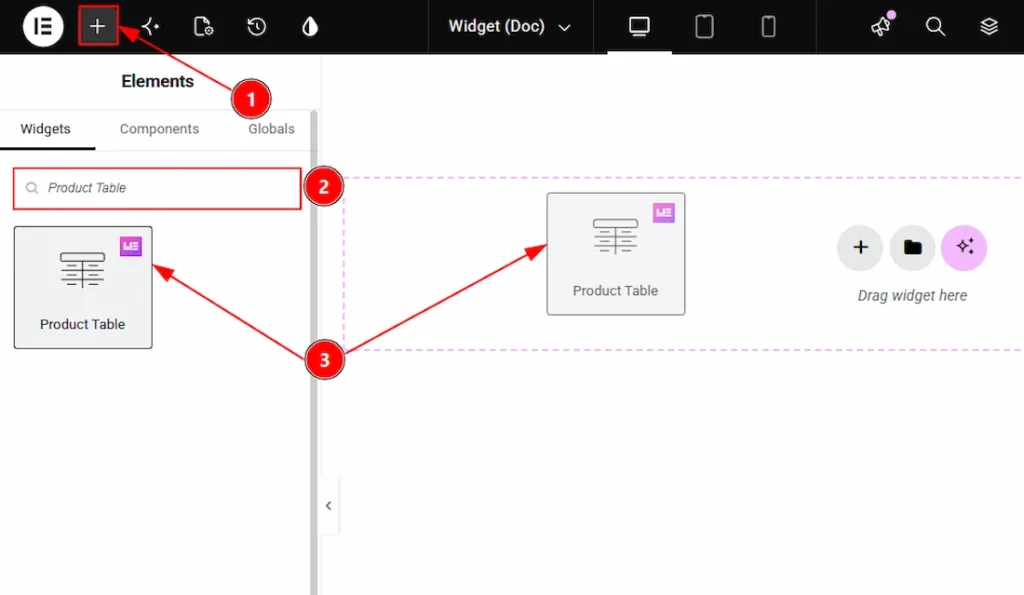Open the Elementor logo menu

[42, 26]
